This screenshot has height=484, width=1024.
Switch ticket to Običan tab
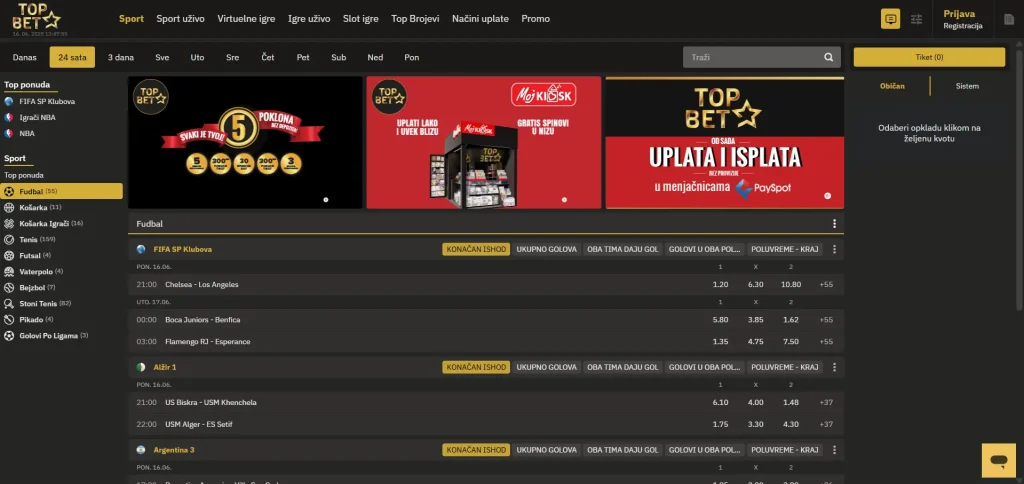(892, 86)
